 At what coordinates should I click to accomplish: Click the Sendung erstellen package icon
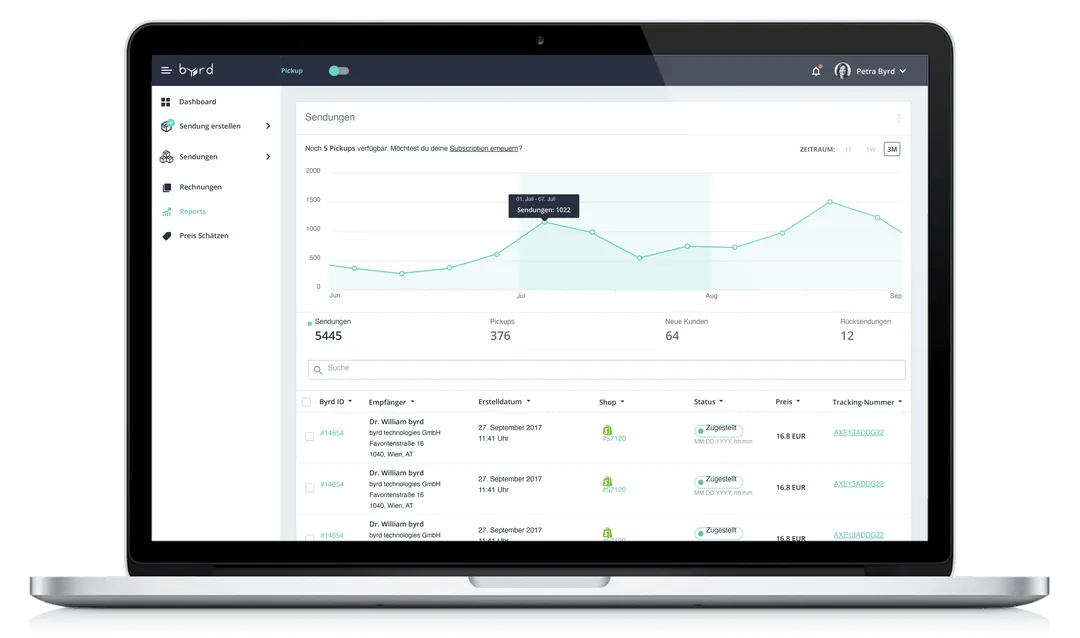[167, 125]
